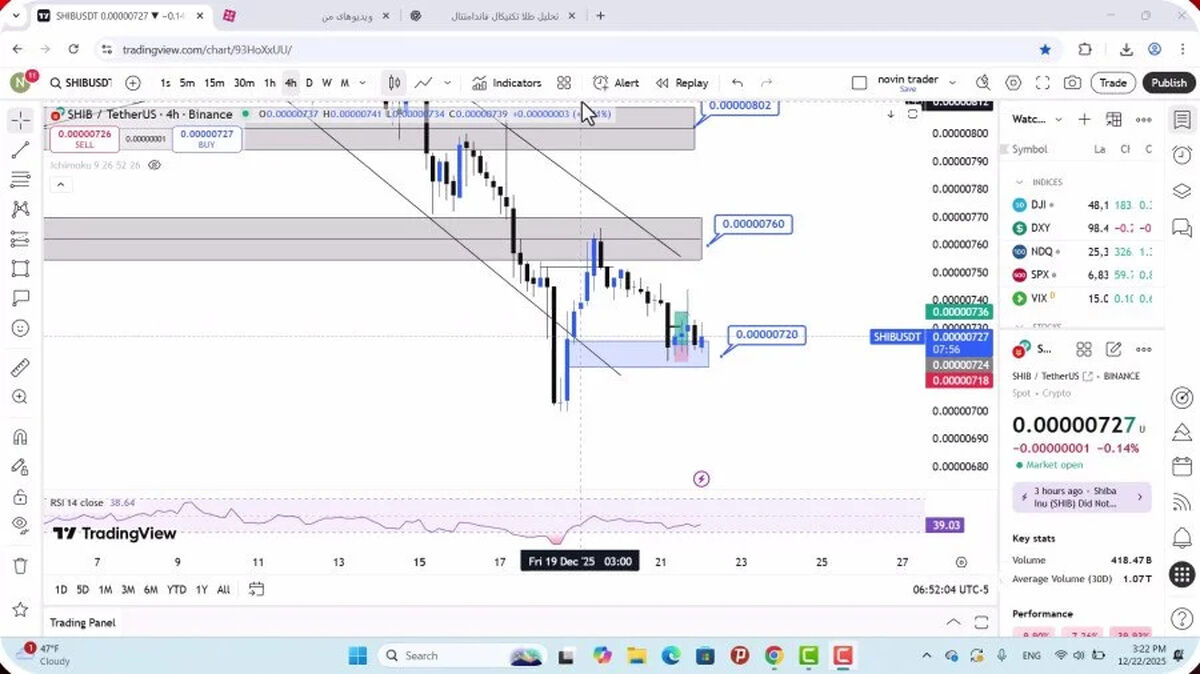Screen dimensions: 1200x674
Task: Toggle lock all drawings
Action: [x=20, y=496]
